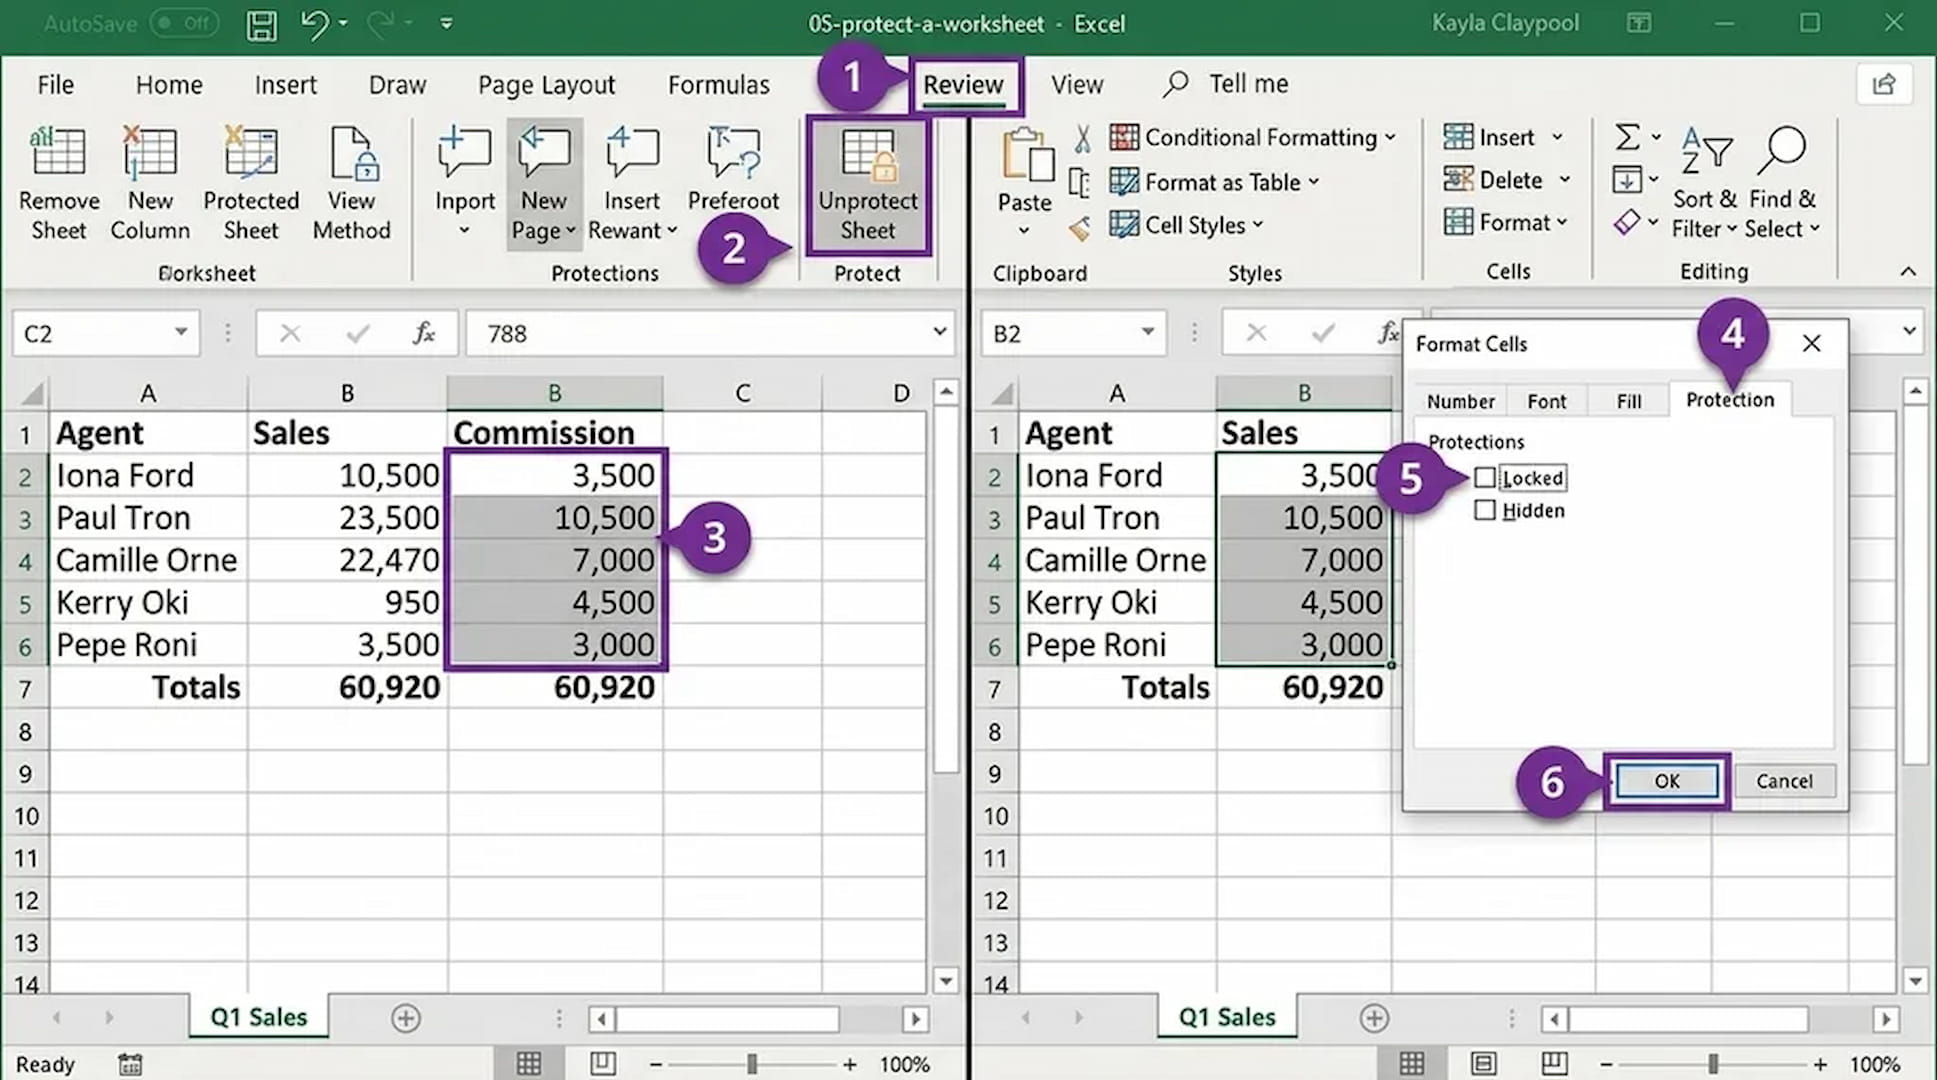Screen dimensions: 1937x1080
Task: Switch to the View tab
Action: point(1077,85)
